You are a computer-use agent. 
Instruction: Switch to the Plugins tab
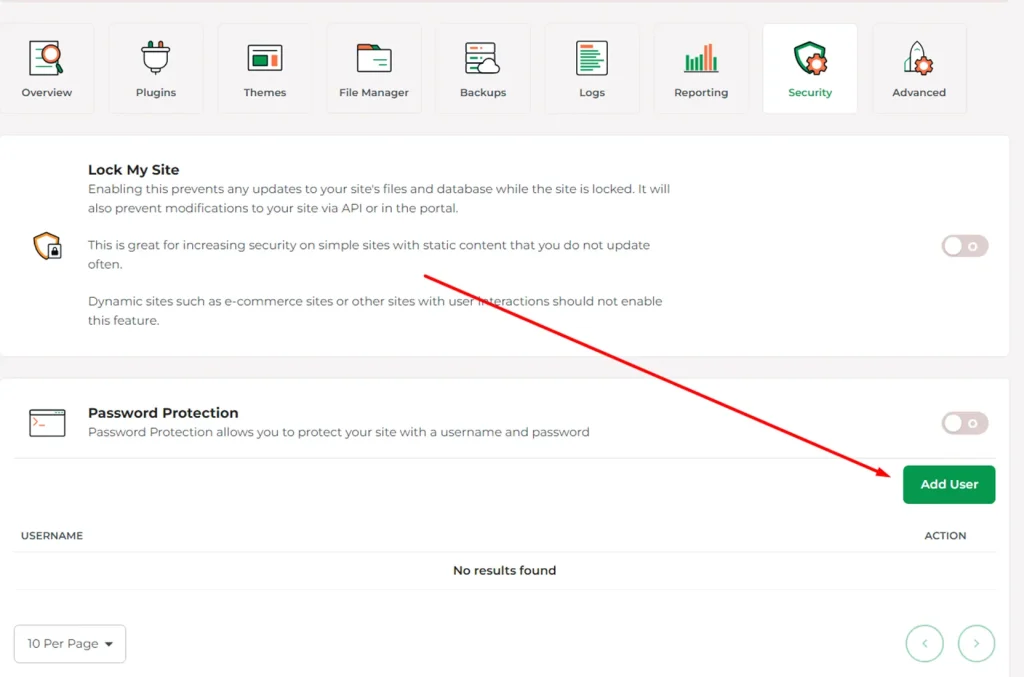coord(155,69)
